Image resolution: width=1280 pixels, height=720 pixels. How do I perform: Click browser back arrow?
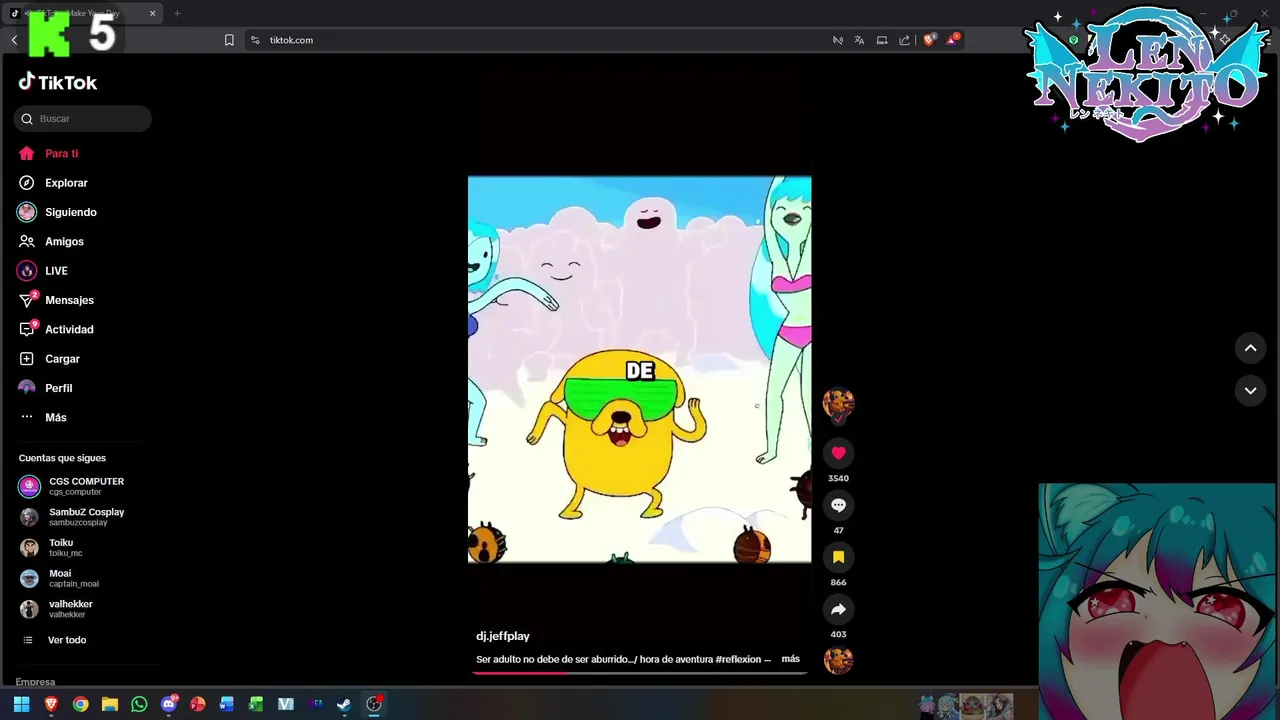point(14,40)
